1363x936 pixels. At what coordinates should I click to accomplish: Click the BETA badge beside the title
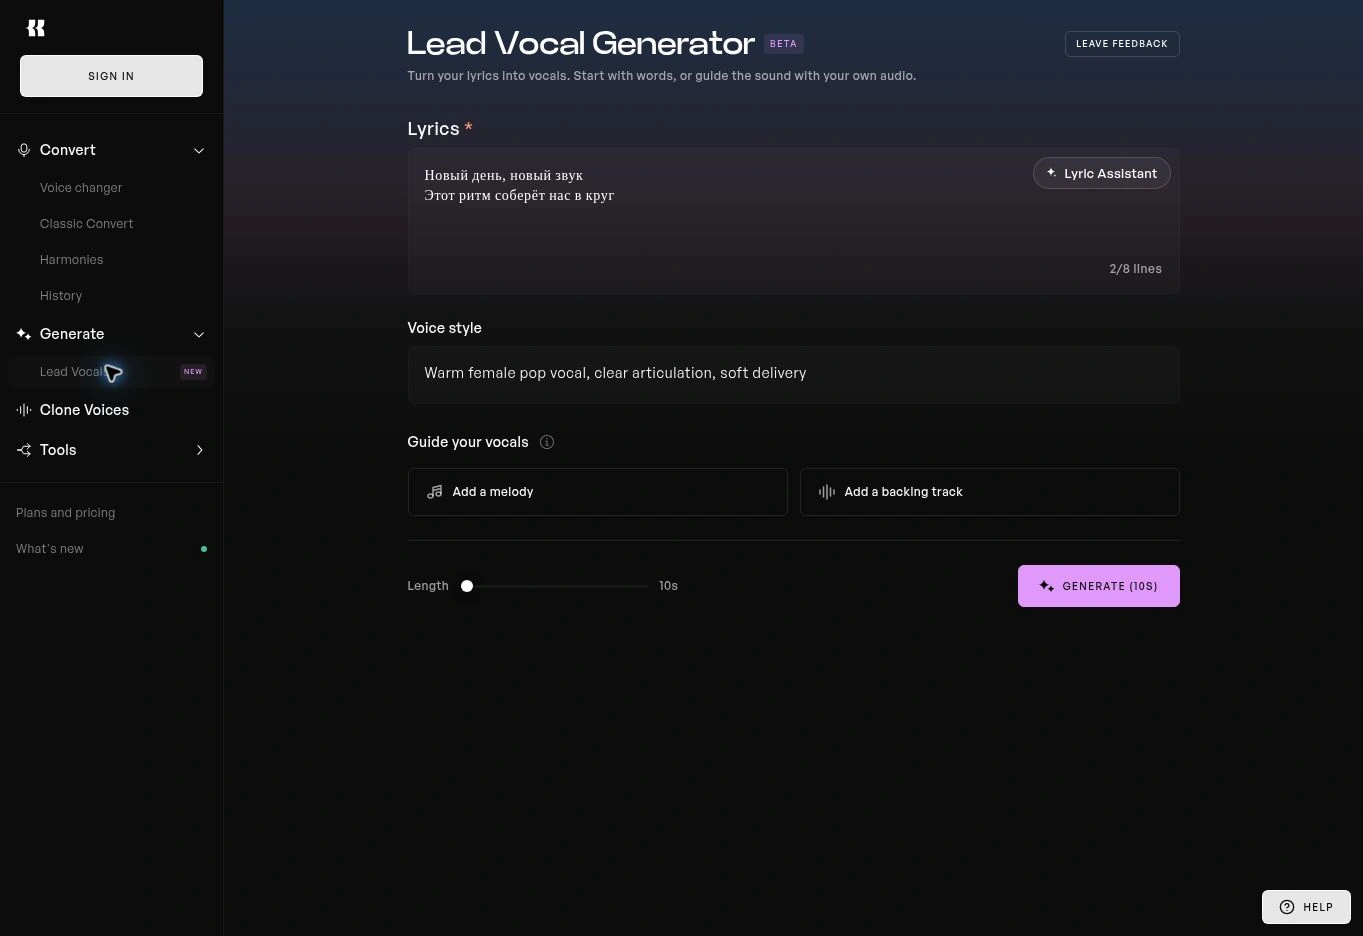784,44
